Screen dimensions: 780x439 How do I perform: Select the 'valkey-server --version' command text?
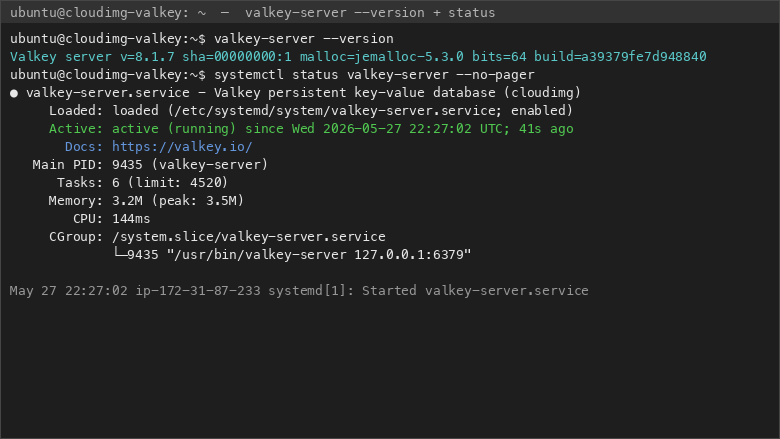point(303,39)
